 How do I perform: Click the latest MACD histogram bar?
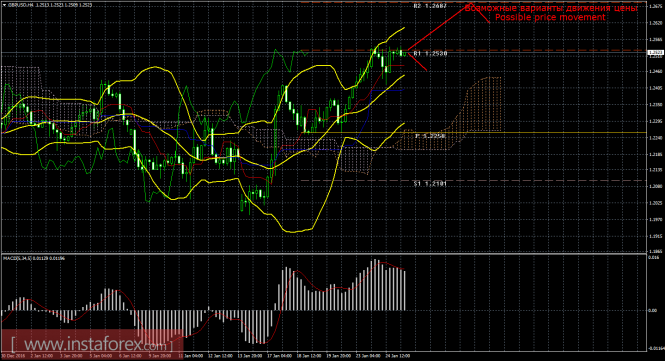pyautogui.click(x=405, y=290)
